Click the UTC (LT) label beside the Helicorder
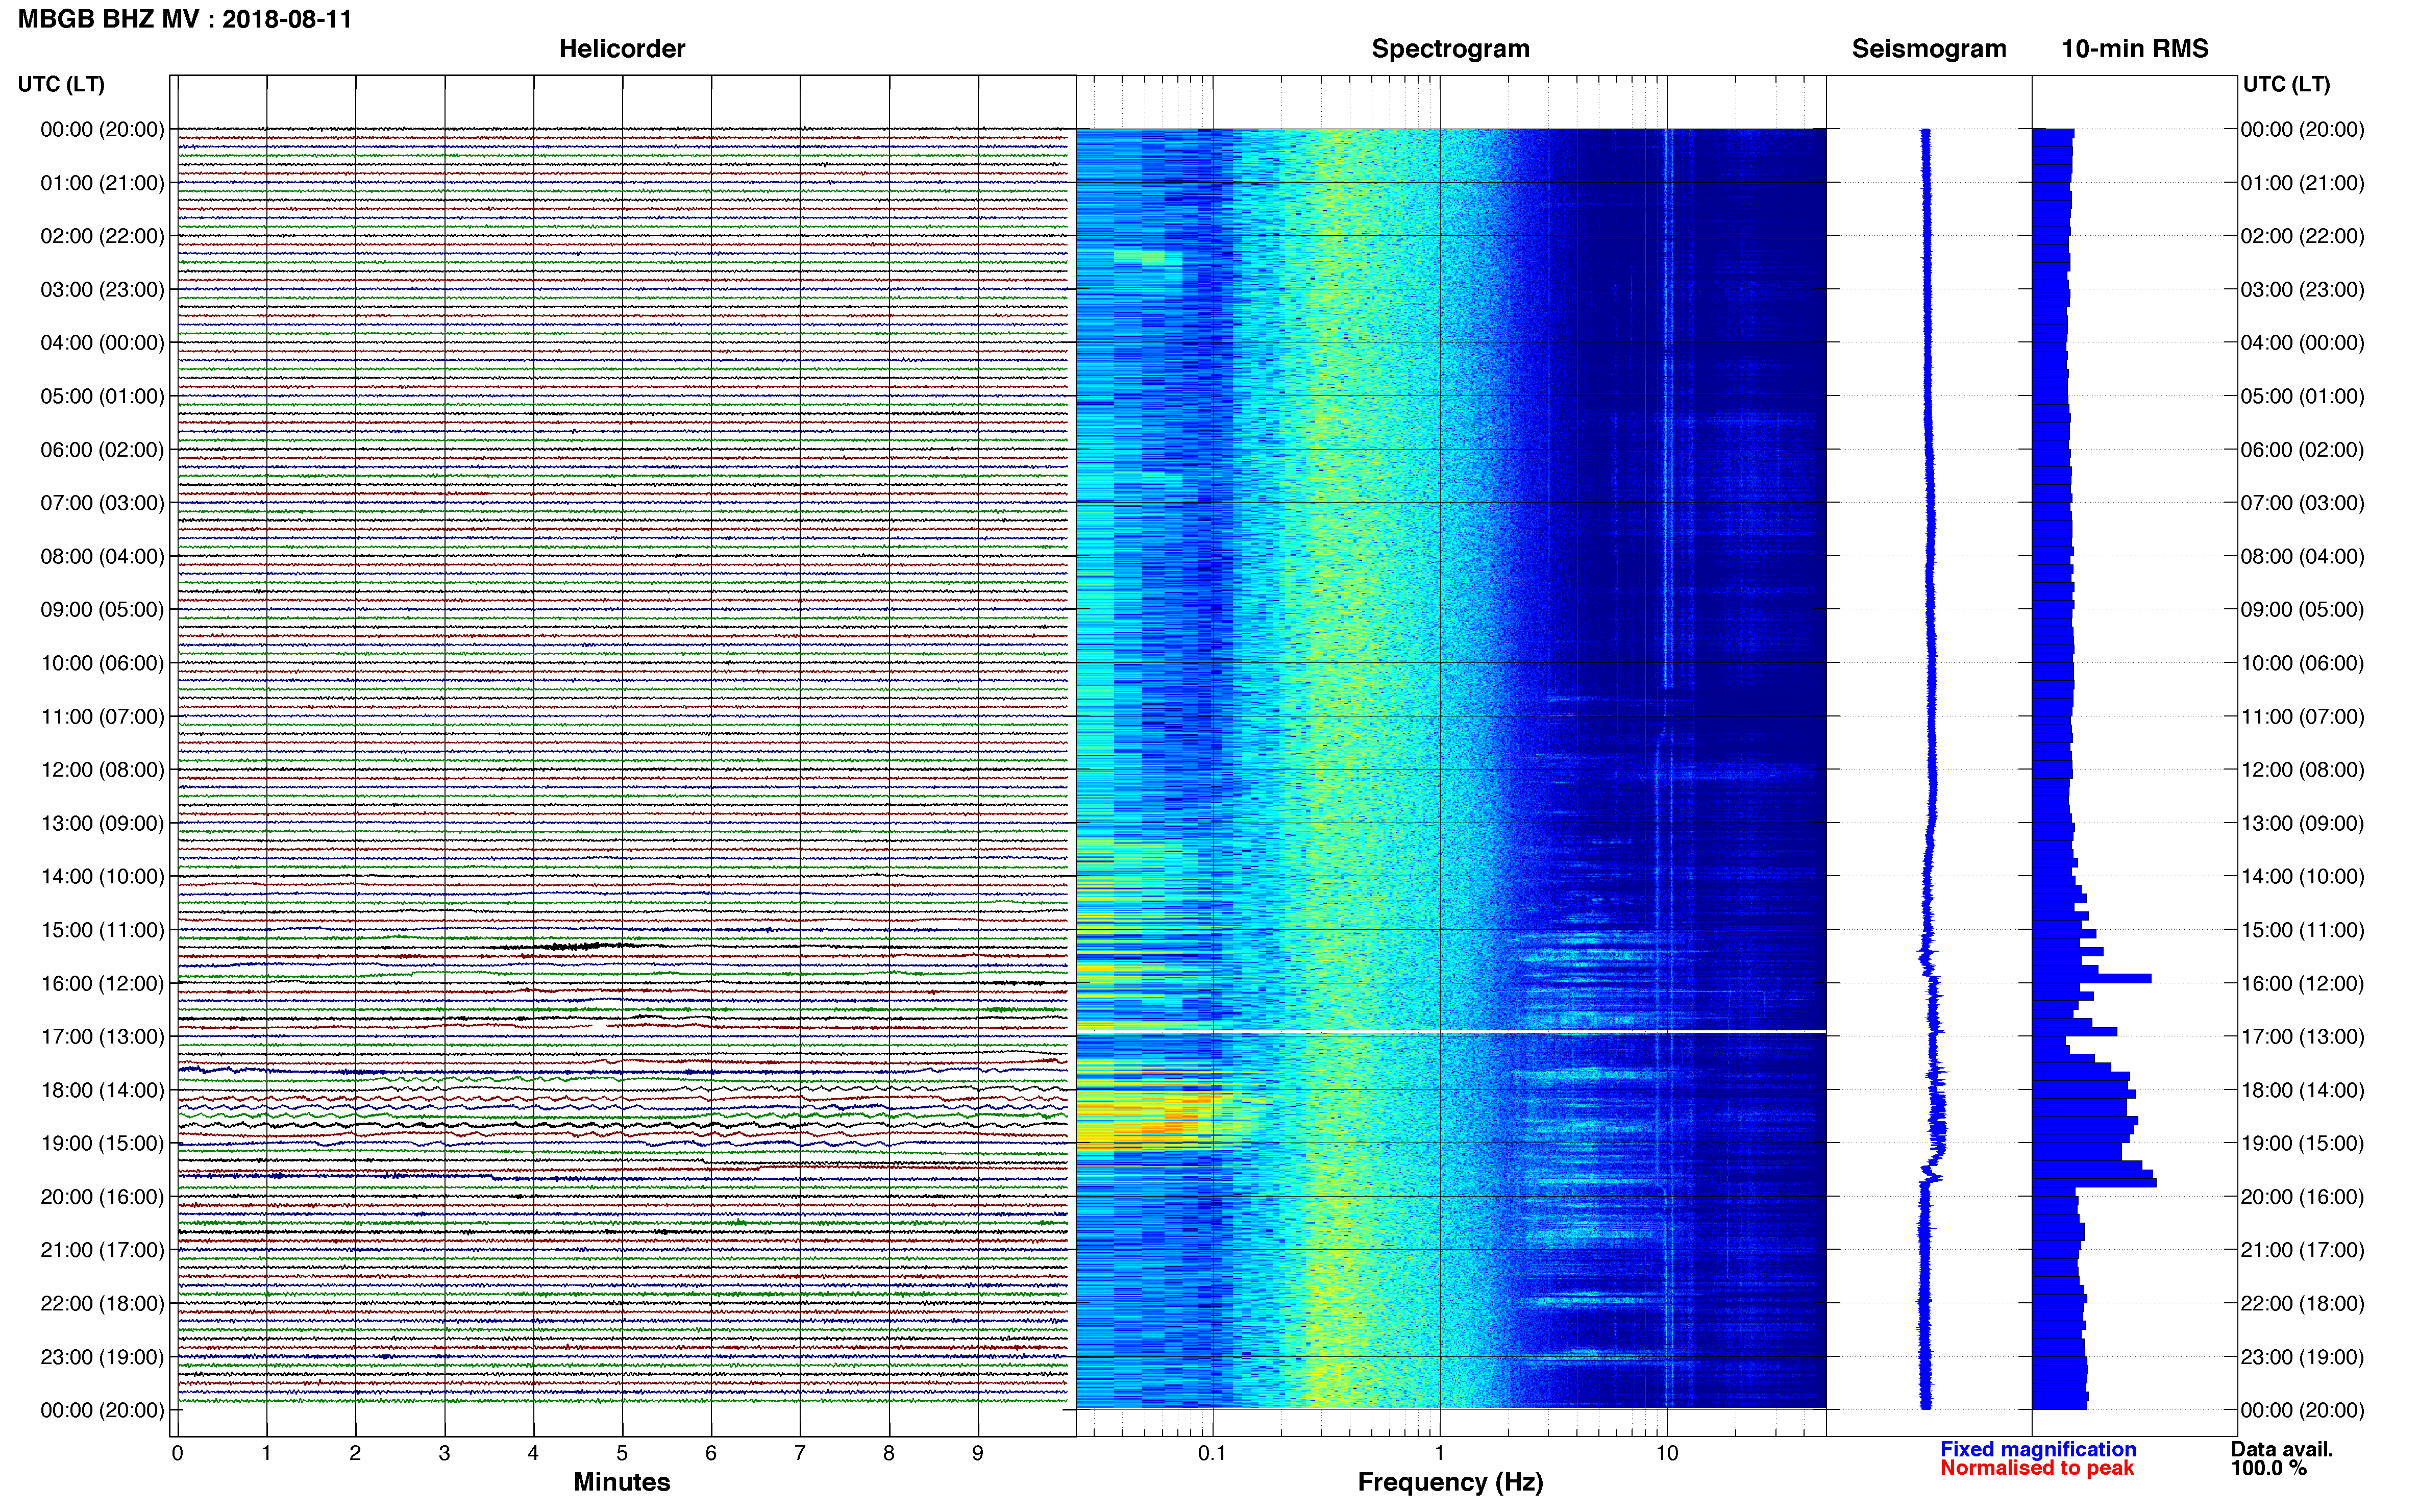 click(x=61, y=84)
